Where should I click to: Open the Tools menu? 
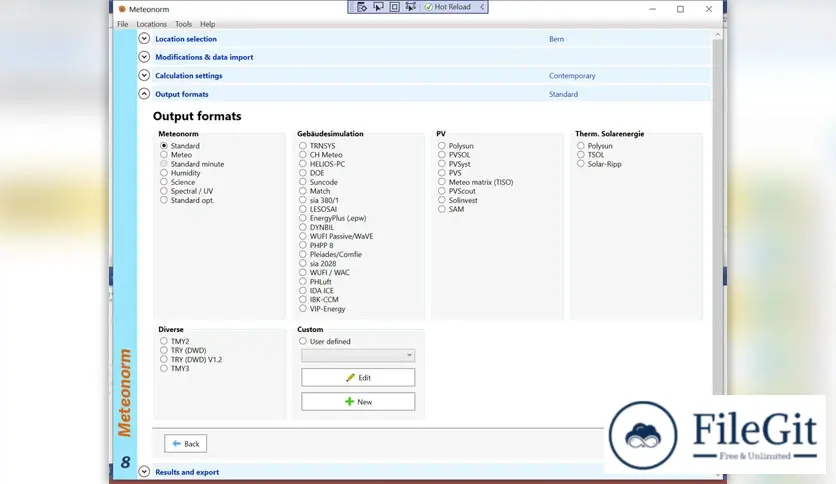[183, 24]
